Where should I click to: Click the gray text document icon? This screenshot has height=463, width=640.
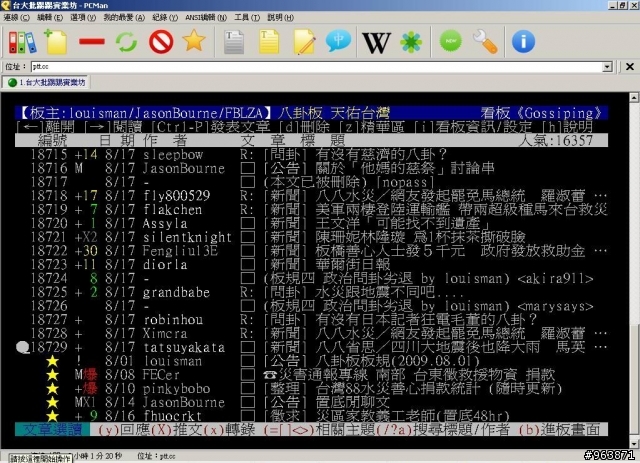click(x=234, y=42)
